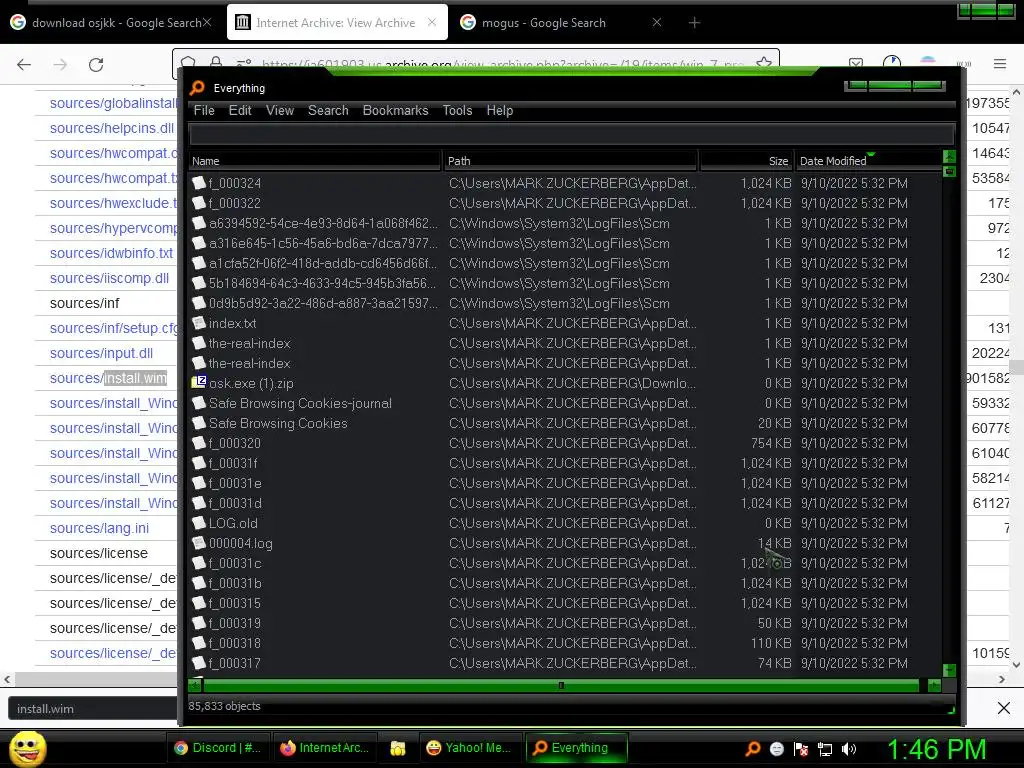Sort results by Date Modified column header
The image size is (1024, 768).
868,161
